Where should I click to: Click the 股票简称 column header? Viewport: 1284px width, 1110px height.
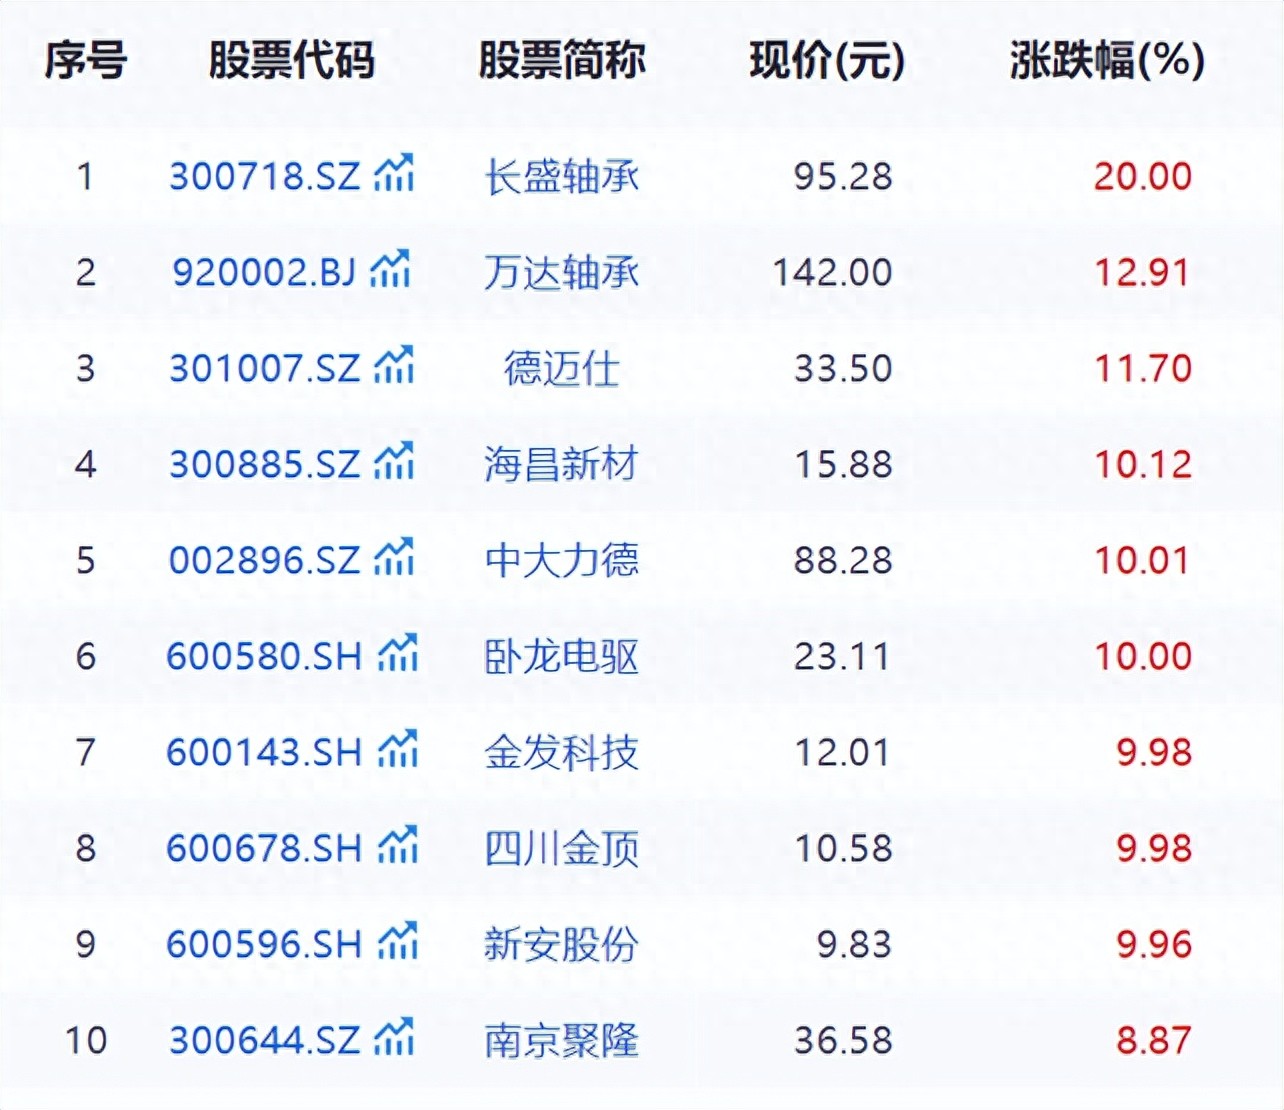pyautogui.click(x=561, y=61)
